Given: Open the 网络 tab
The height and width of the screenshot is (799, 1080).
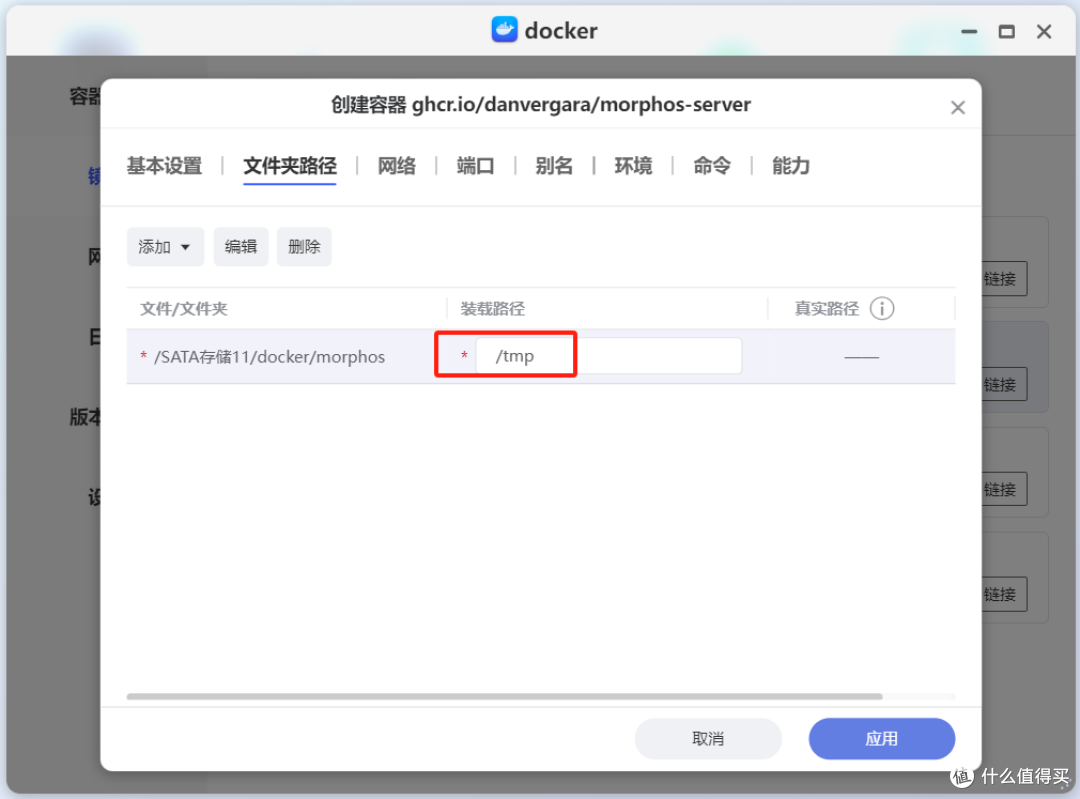Looking at the screenshot, I should point(397,166).
